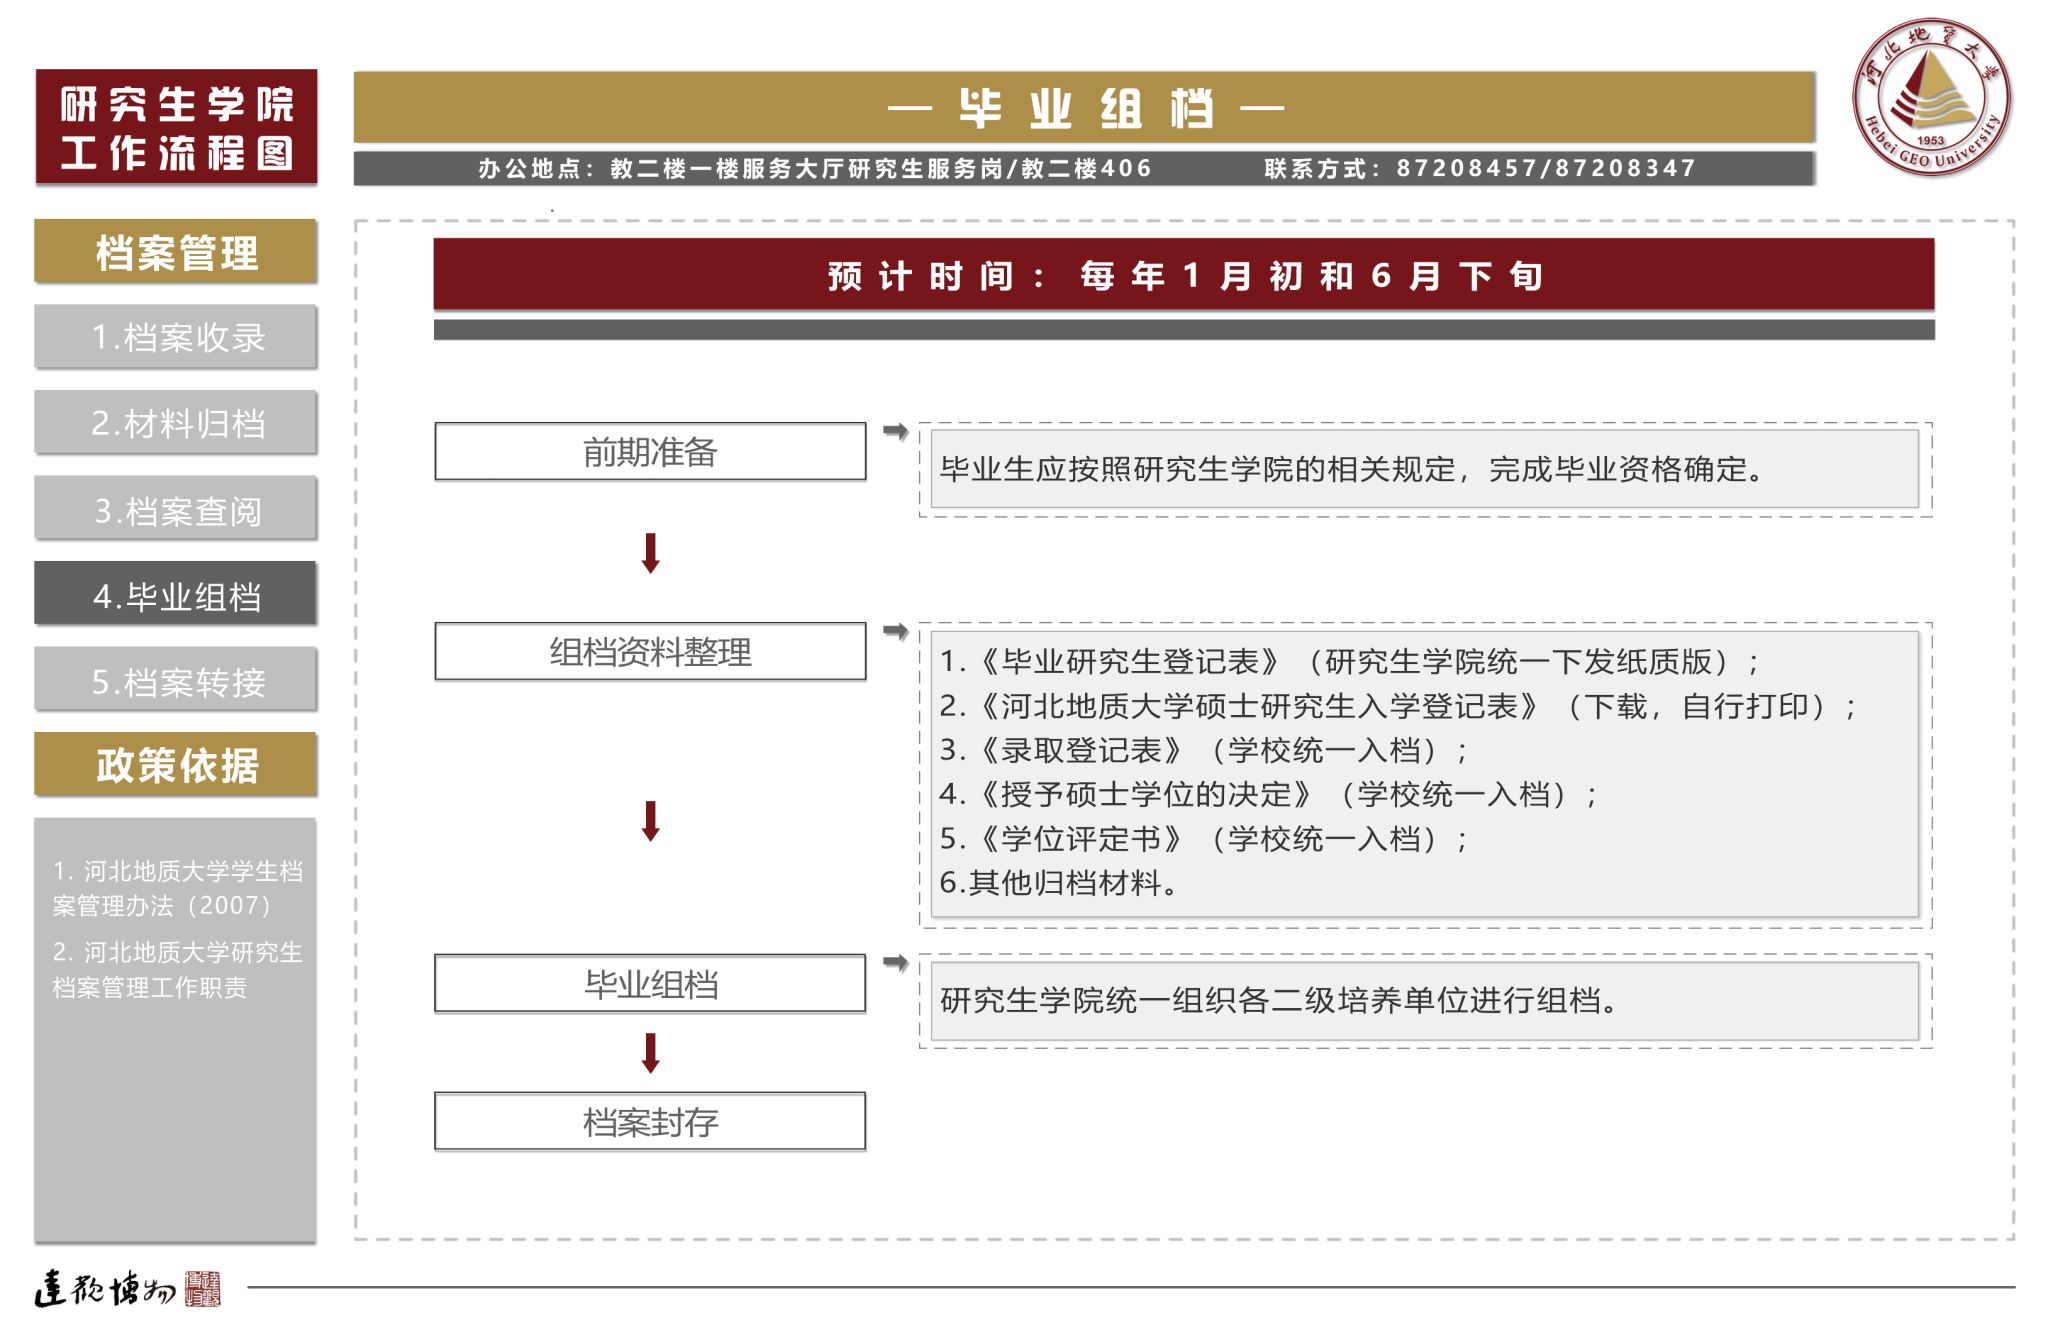Click the red down arrow below 组档资料整理
The height and width of the screenshot is (1325, 2048).
[650, 820]
